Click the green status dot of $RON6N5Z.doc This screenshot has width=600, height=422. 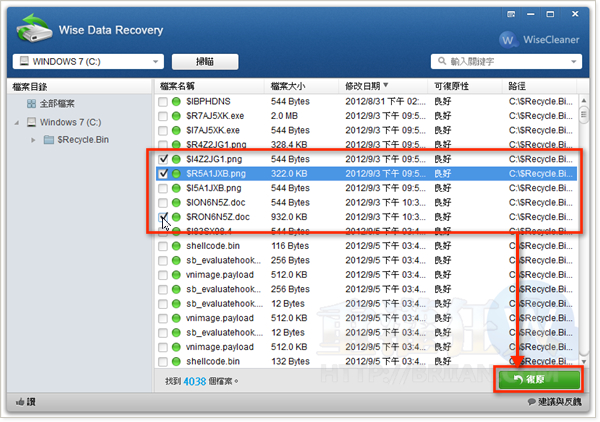point(176,217)
